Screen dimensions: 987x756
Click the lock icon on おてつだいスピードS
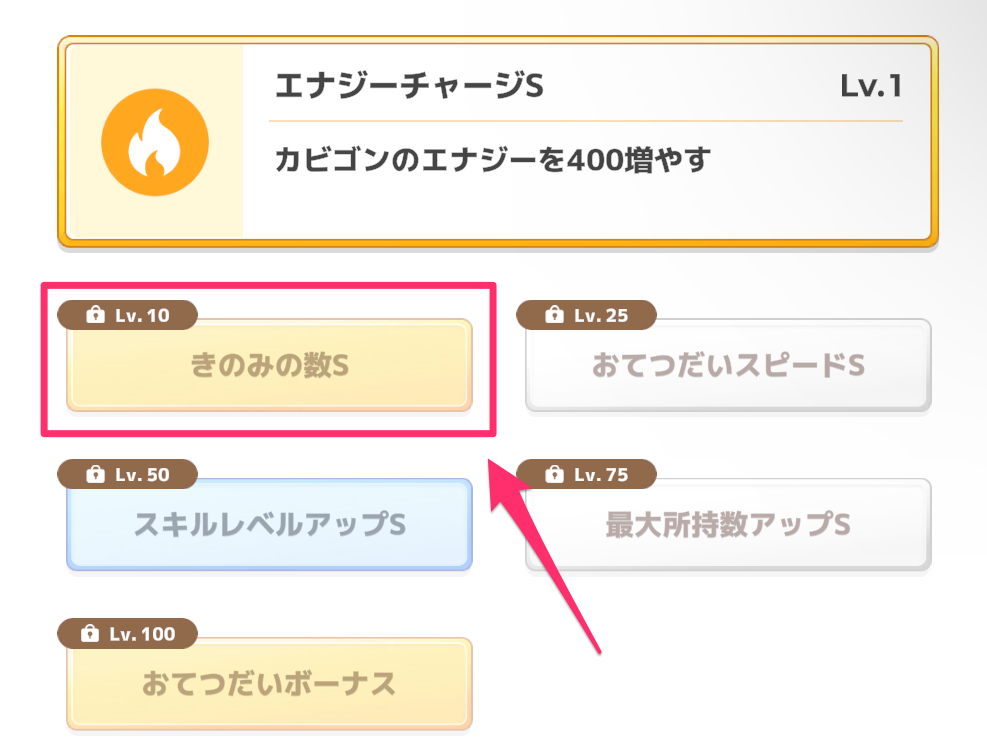(x=554, y=314)
